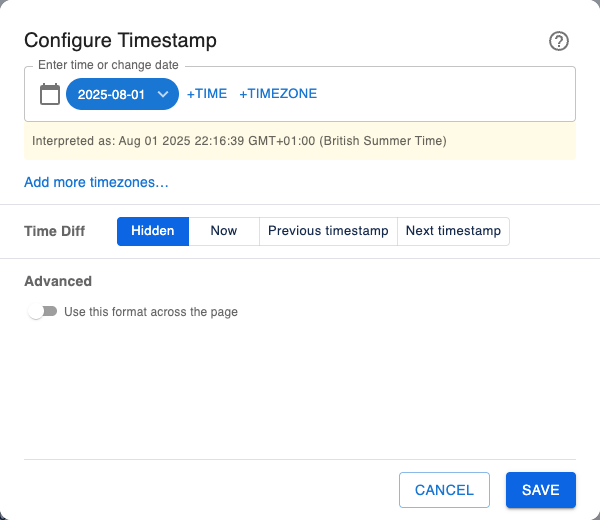Click the SAVE button
The image size is (600, 520).
pyautogui.click(x=541, y=490)
